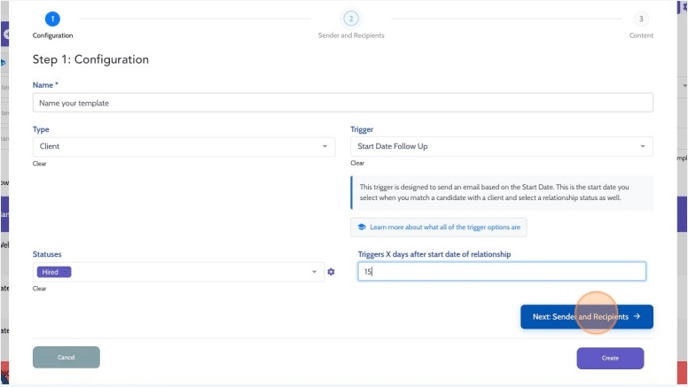Click the arrow icon on the Next button
688x387 pixels.
[637, 316]
